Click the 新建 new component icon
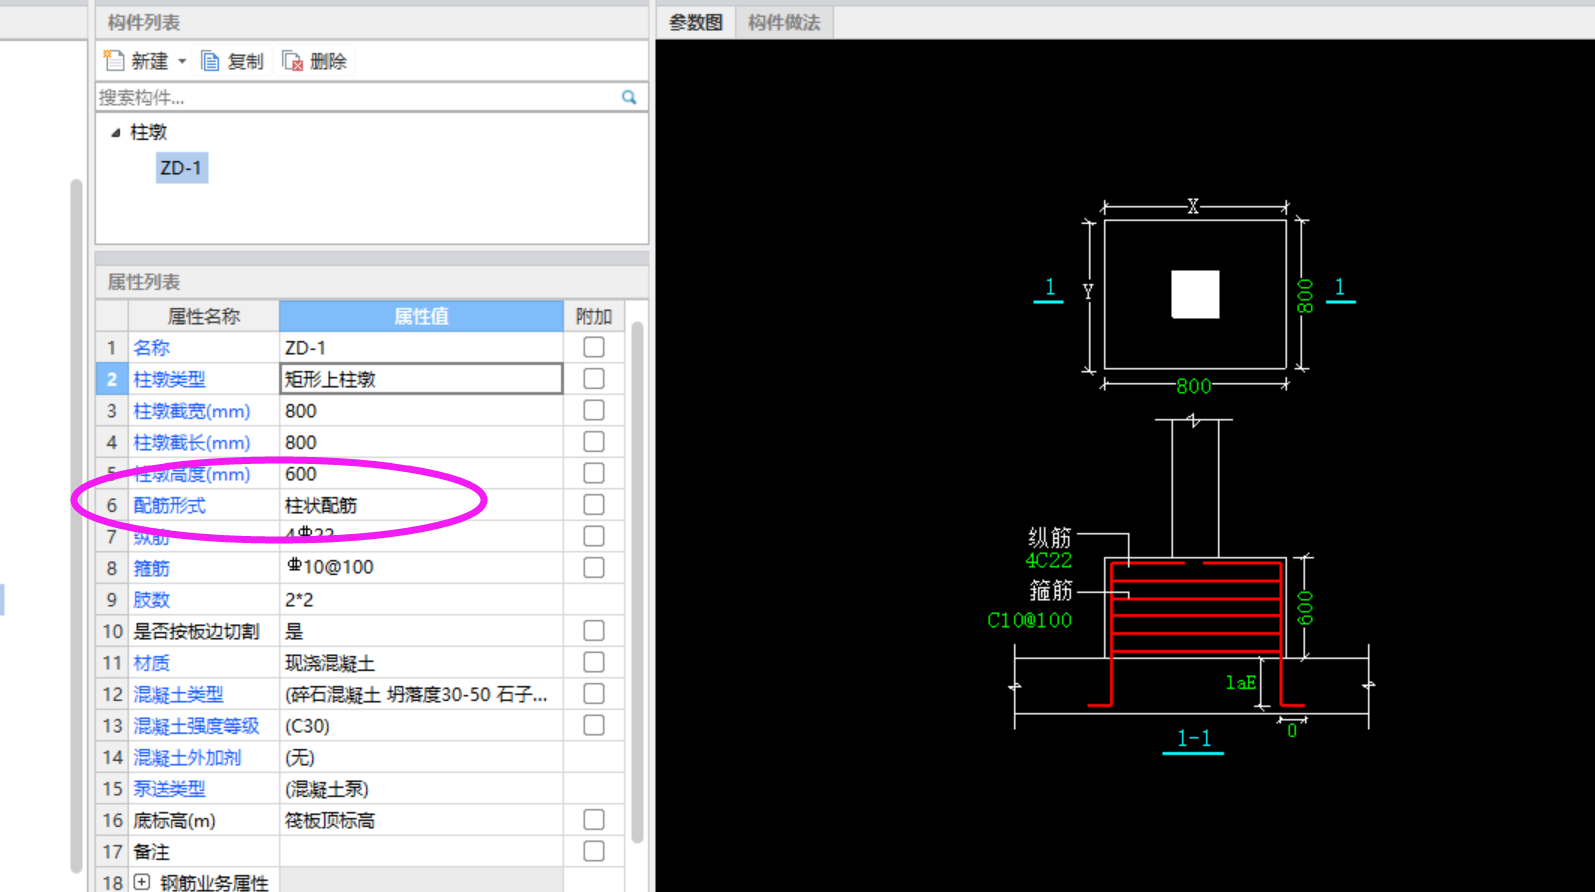 point(114,61)
